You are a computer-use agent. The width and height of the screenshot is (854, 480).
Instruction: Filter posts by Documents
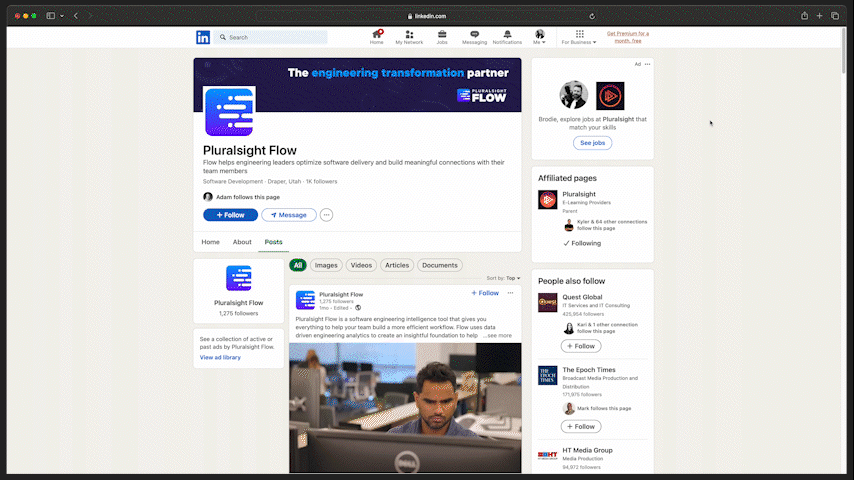tap(440, 265)
